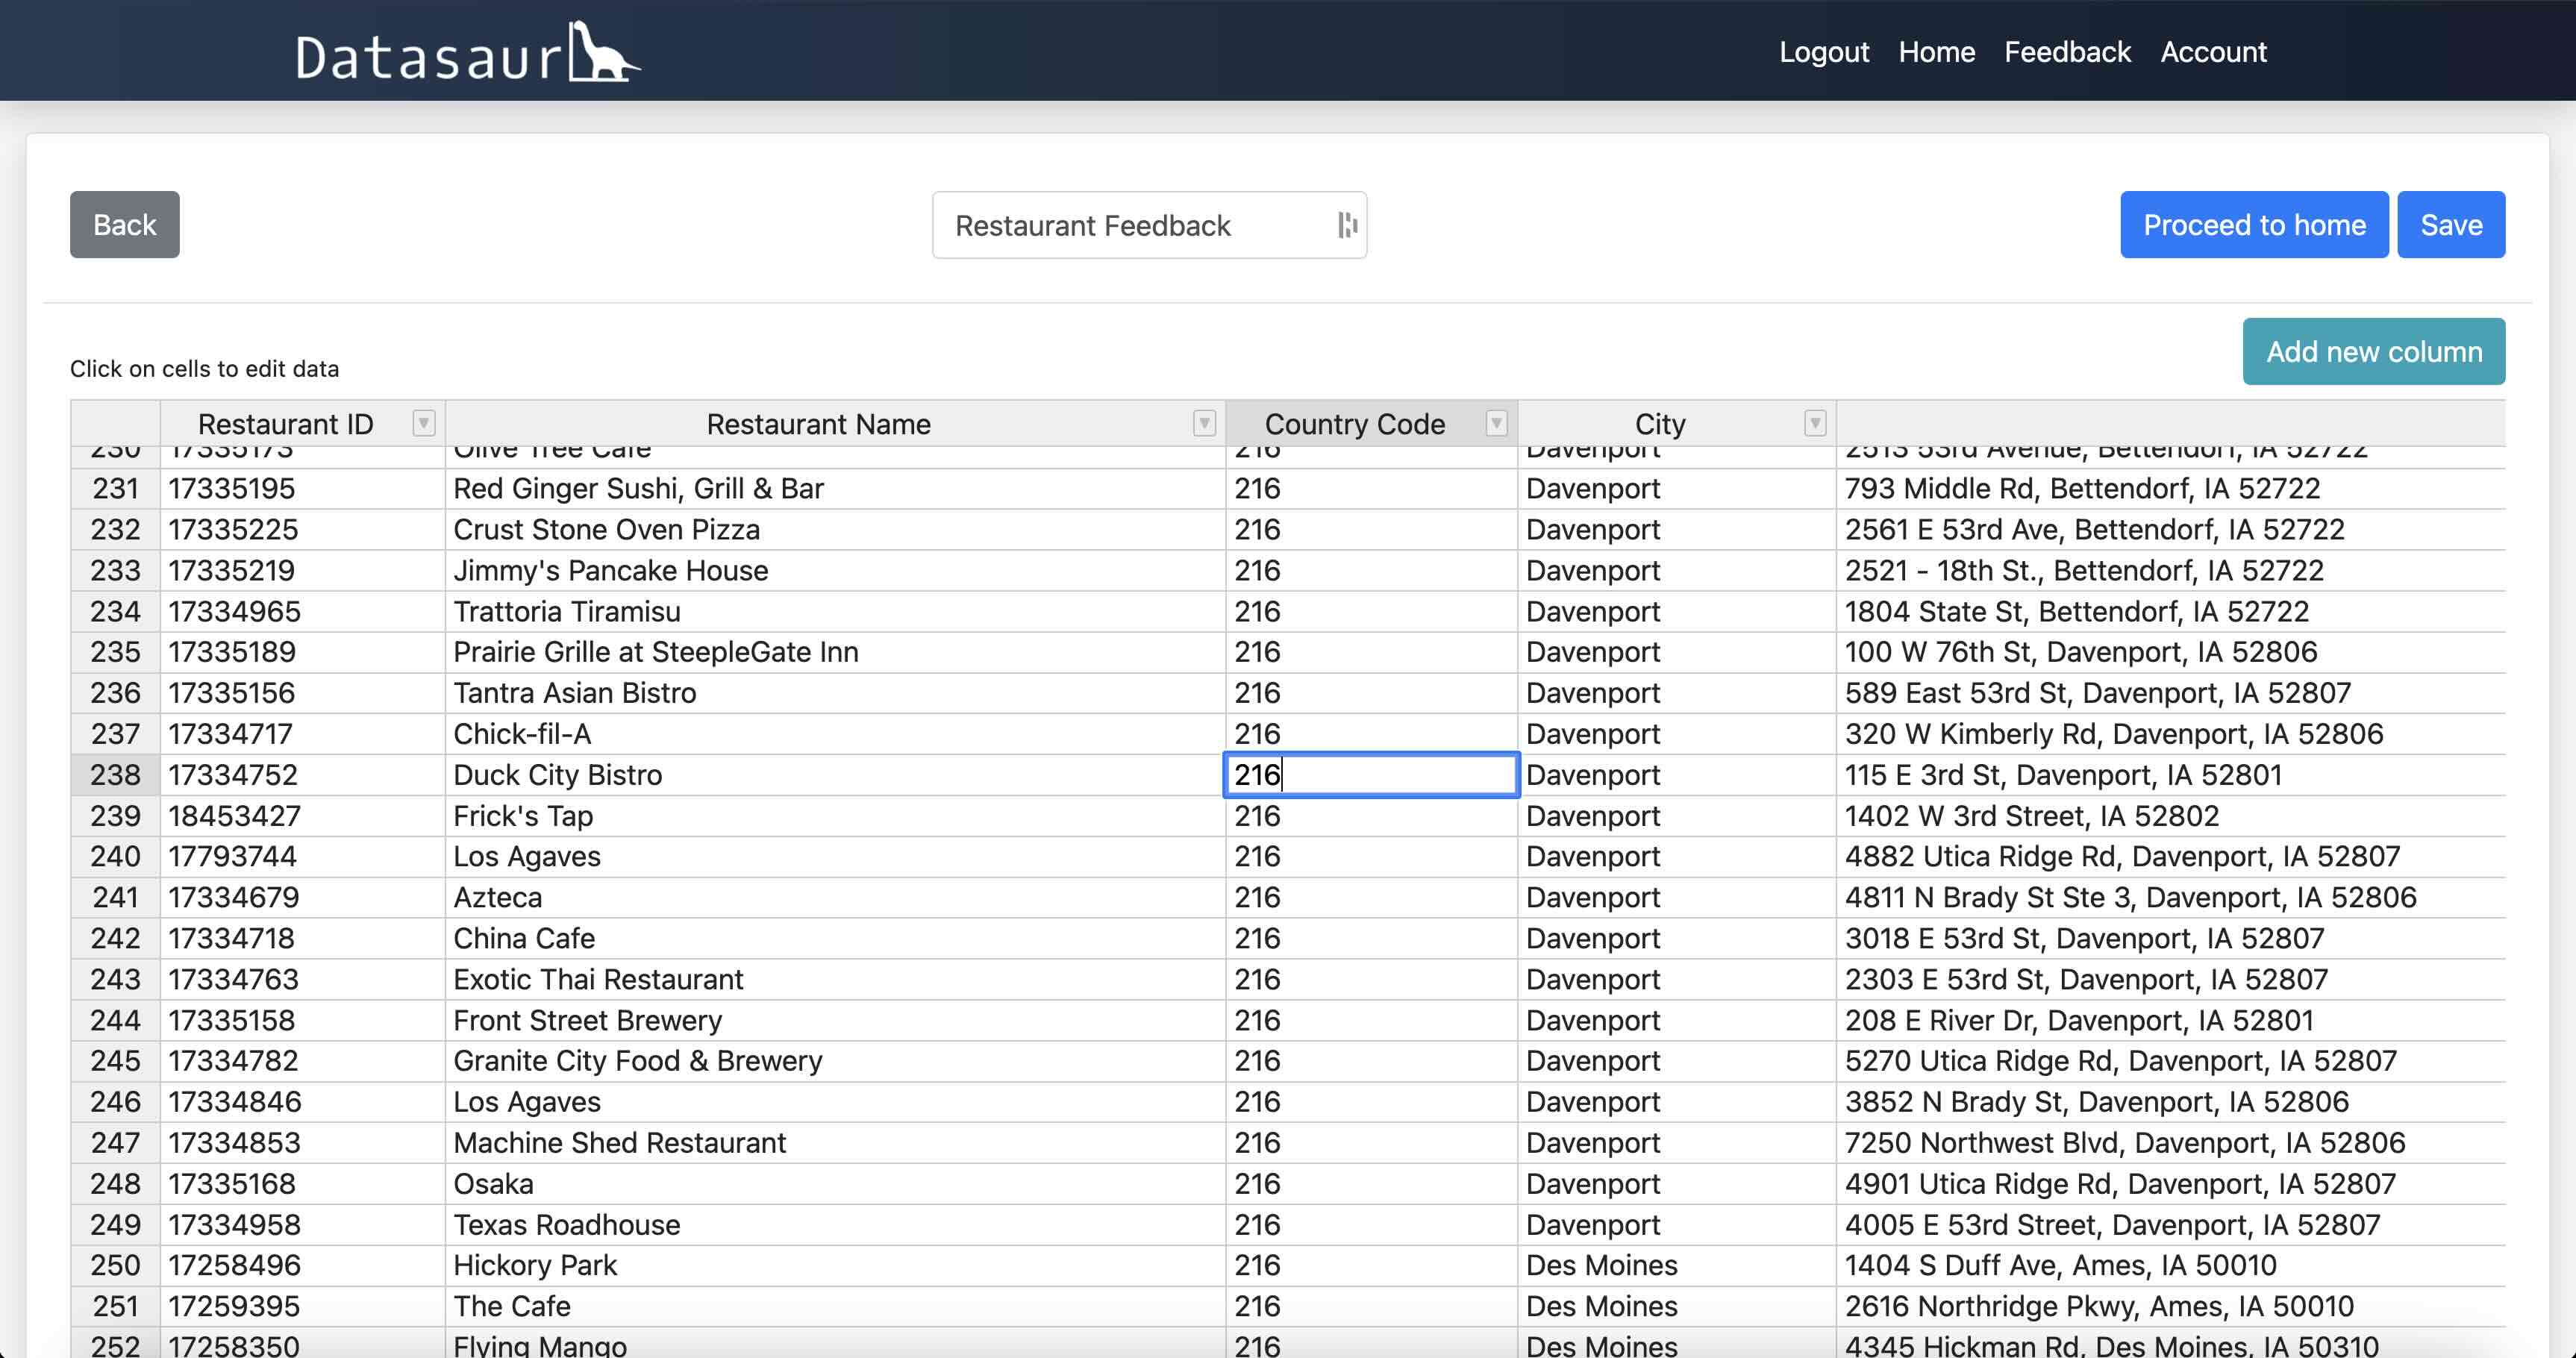Click icon inside Restaurant Feedback name field

tap(1347, 225)
